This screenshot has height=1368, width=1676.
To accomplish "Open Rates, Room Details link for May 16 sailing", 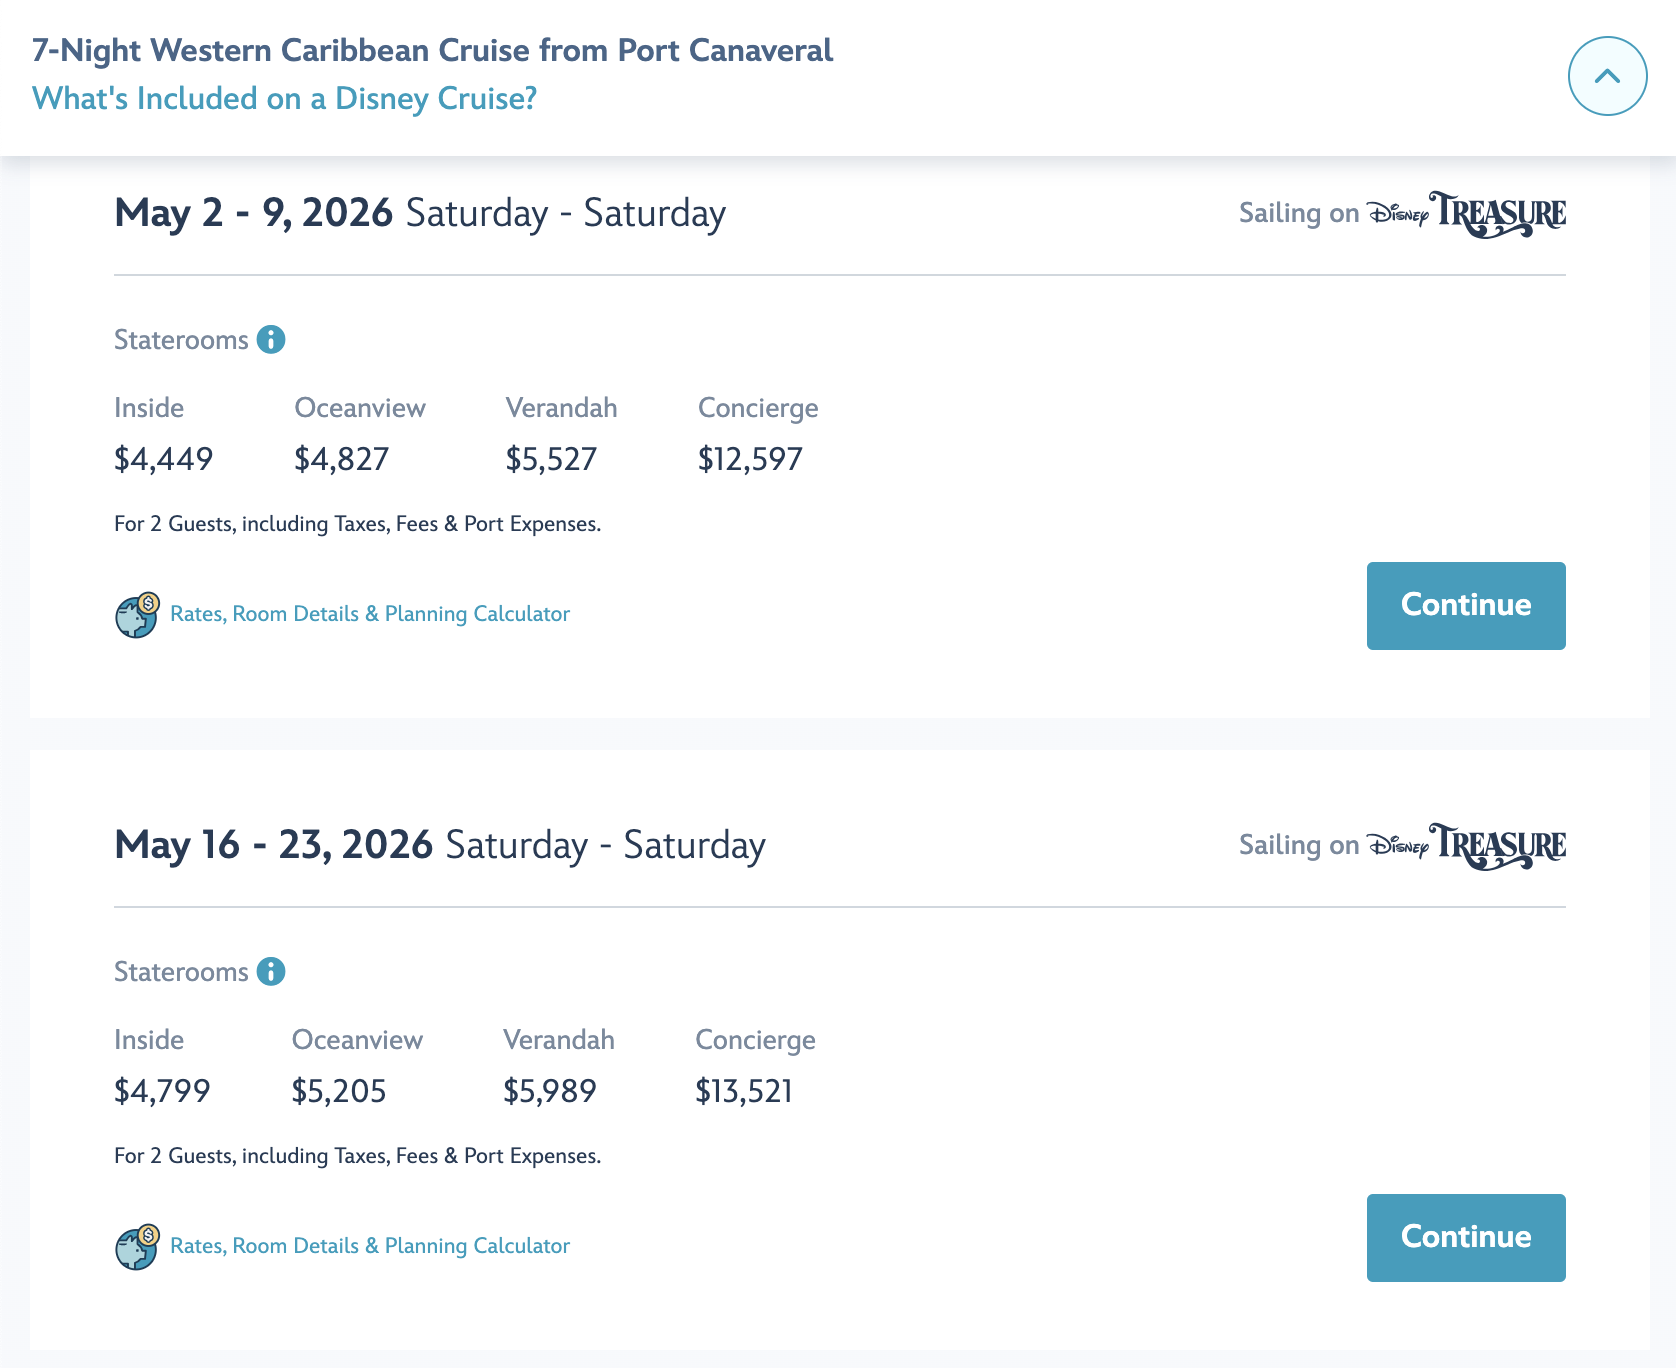I will pyautogui.click(x=370, y=1246).
